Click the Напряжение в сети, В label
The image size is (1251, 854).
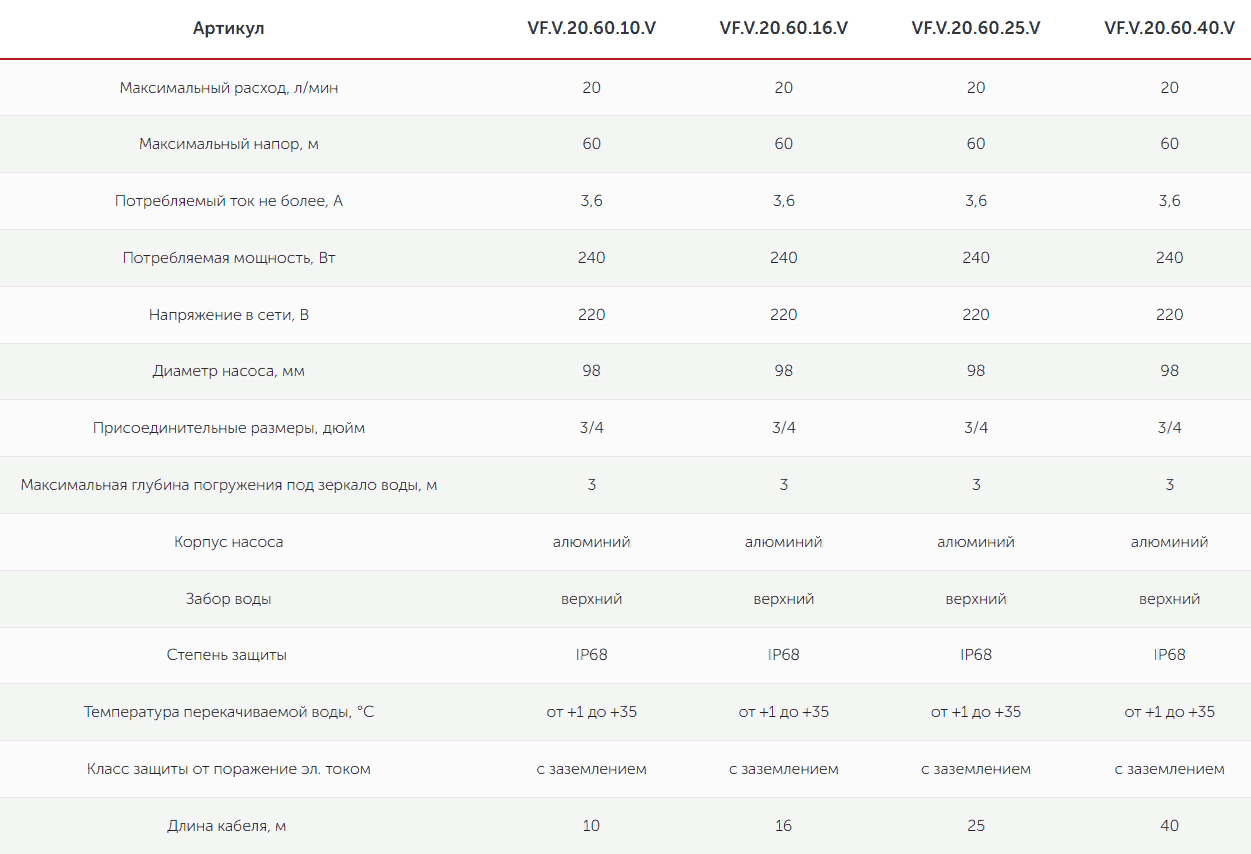[229, 315]
